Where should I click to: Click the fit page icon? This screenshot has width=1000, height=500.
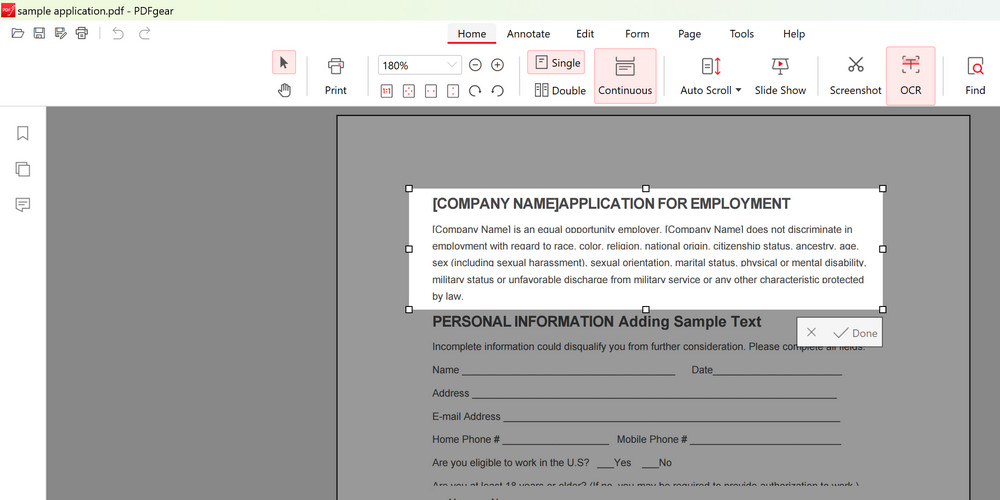409,91
